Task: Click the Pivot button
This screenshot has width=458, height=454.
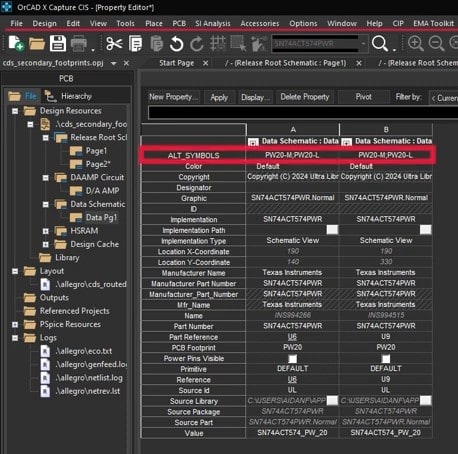Action: (363, 97)
